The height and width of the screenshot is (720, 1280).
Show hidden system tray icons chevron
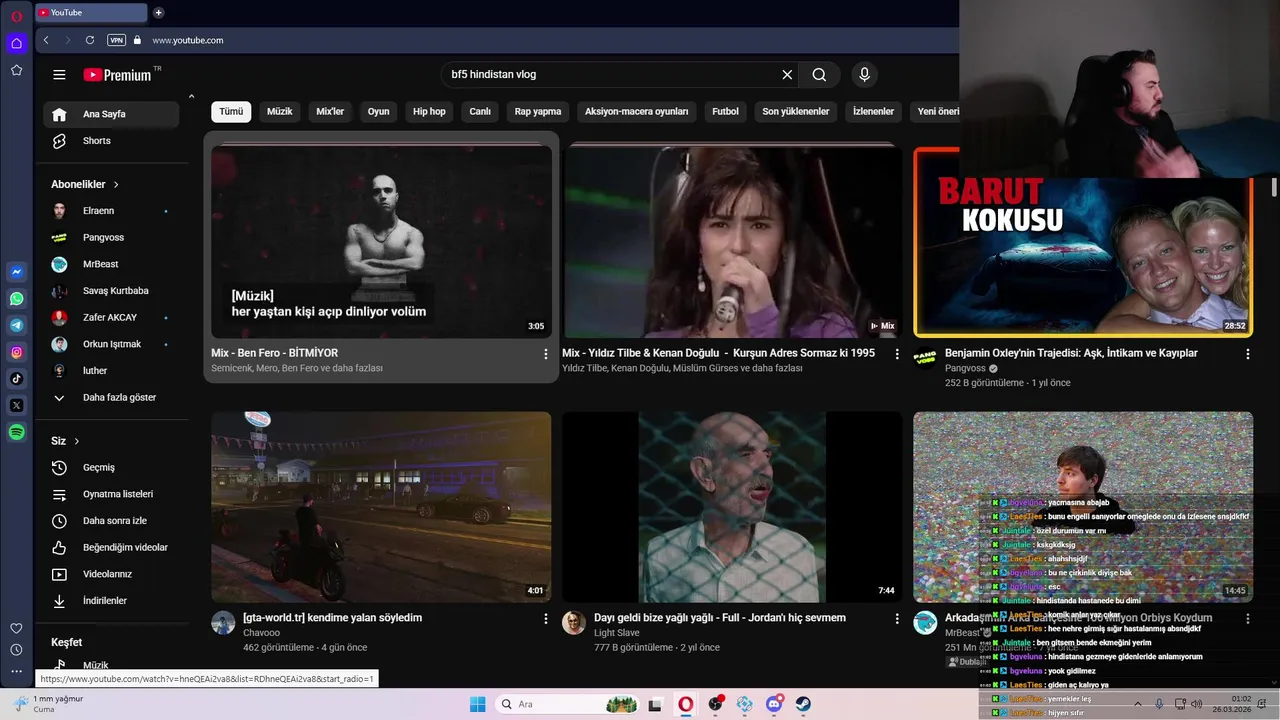point(1137,704)
